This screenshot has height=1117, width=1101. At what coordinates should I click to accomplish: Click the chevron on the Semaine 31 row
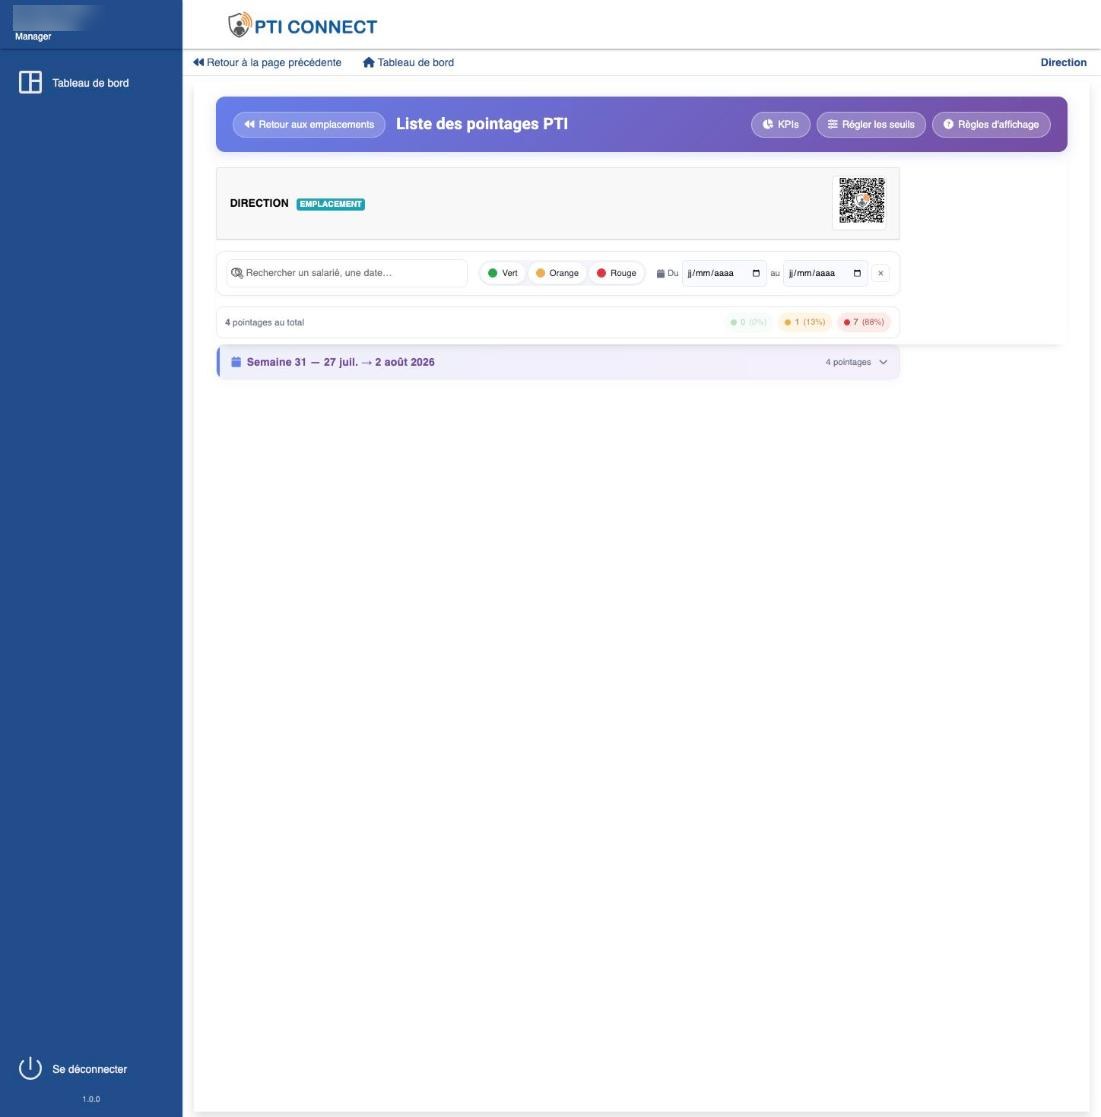coord(883,362)
